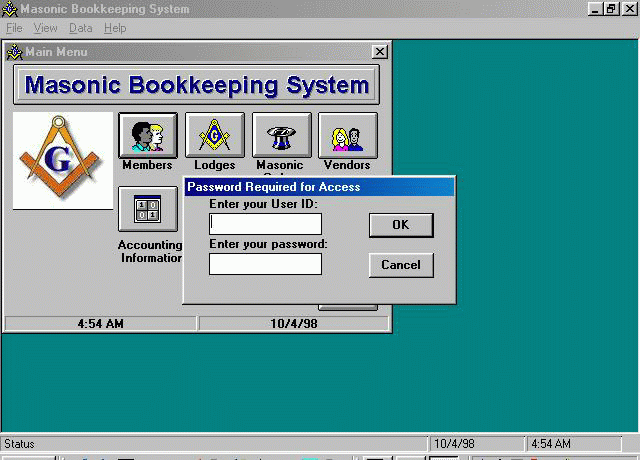Close the Main Menu window
This screenshot has height=460, width=640.
tap(380, 52)
